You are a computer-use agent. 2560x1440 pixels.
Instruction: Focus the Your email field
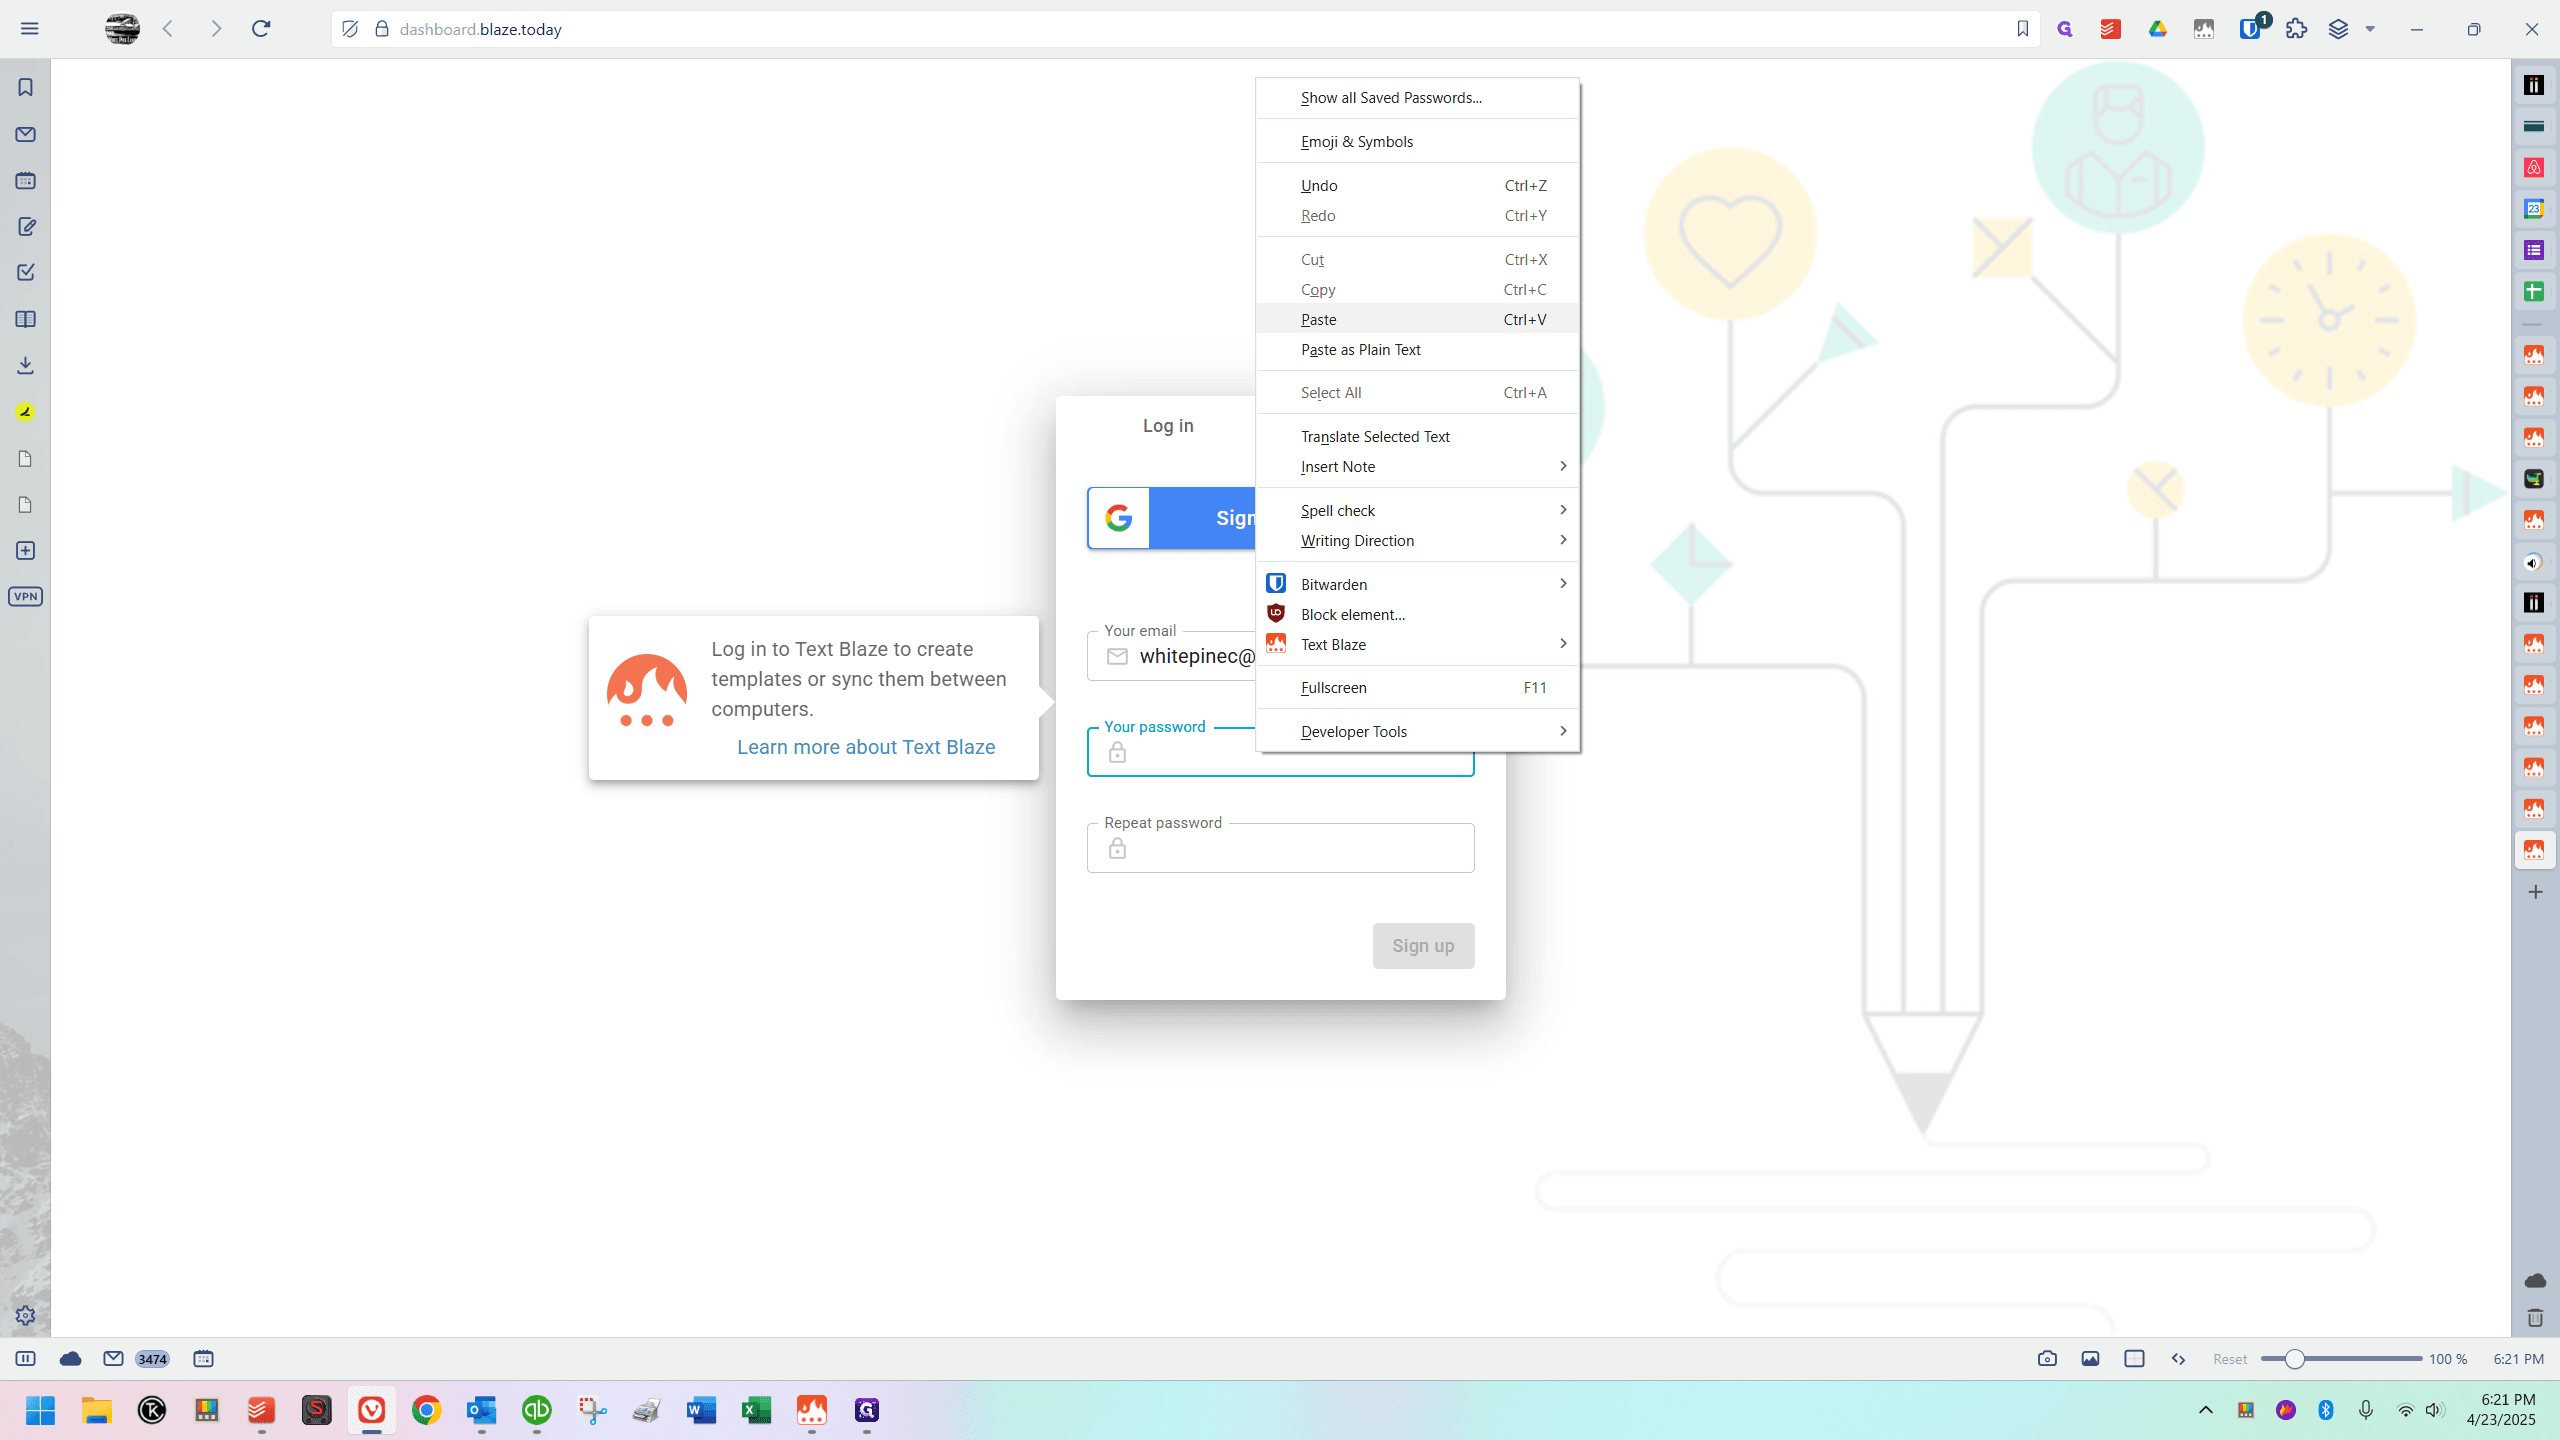point(1172,656)
